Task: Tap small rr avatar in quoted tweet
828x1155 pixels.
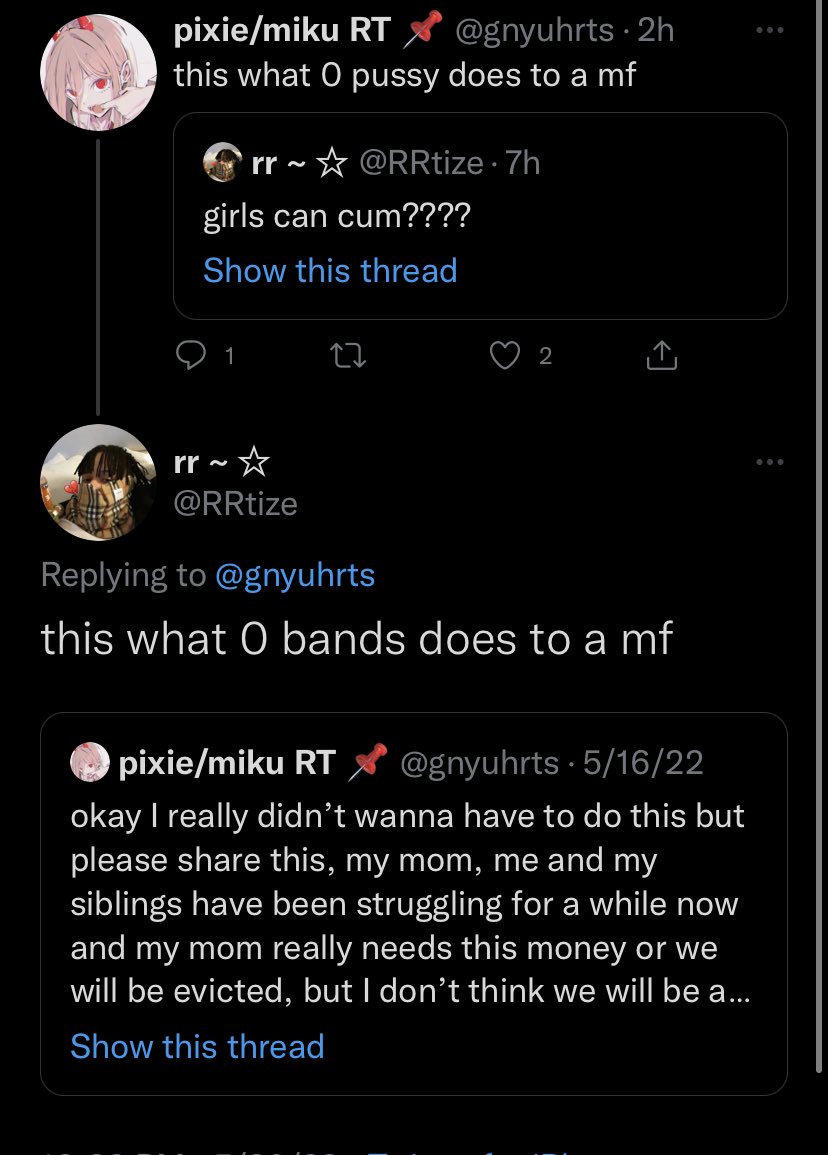Action: tap(222, 162)
